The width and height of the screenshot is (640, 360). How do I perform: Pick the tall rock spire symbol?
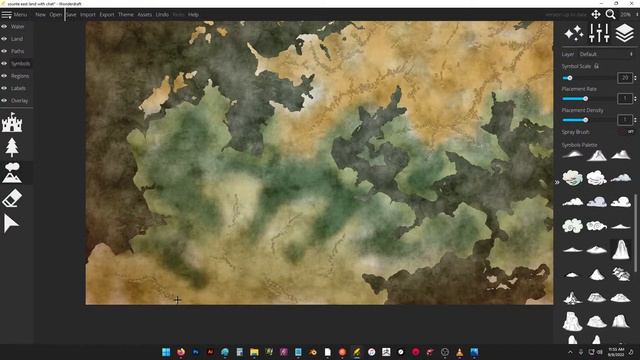coord(620,249)
